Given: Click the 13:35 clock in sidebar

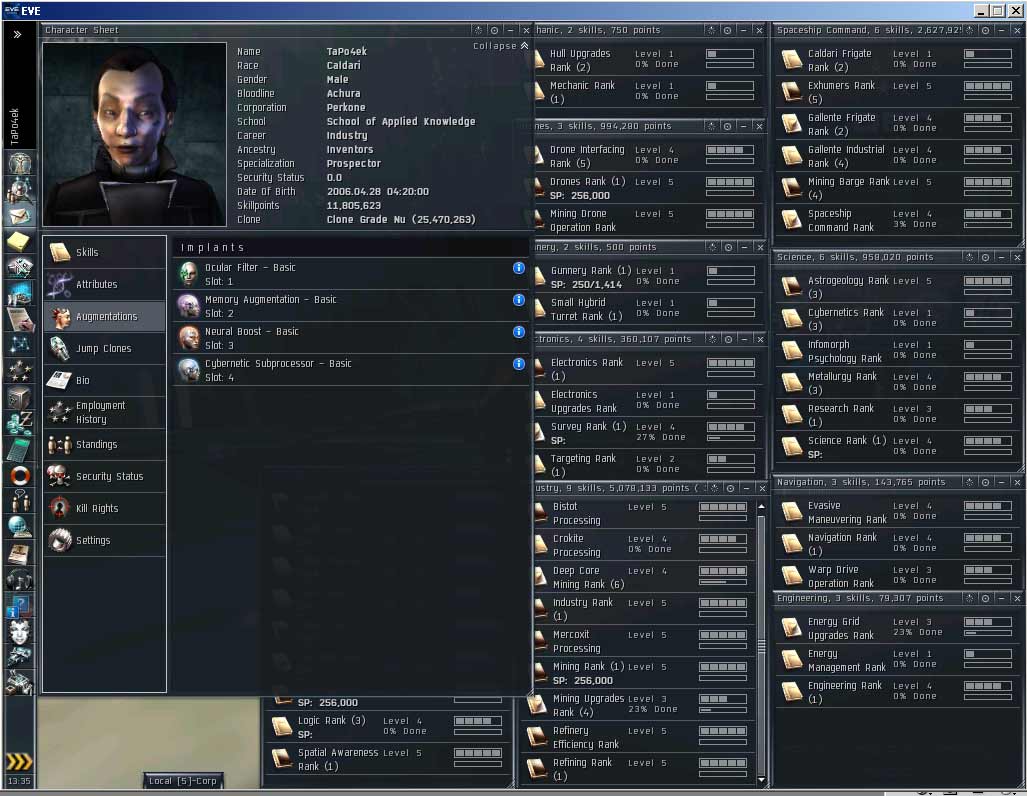Looking at the screenshot, I should 19,781.
